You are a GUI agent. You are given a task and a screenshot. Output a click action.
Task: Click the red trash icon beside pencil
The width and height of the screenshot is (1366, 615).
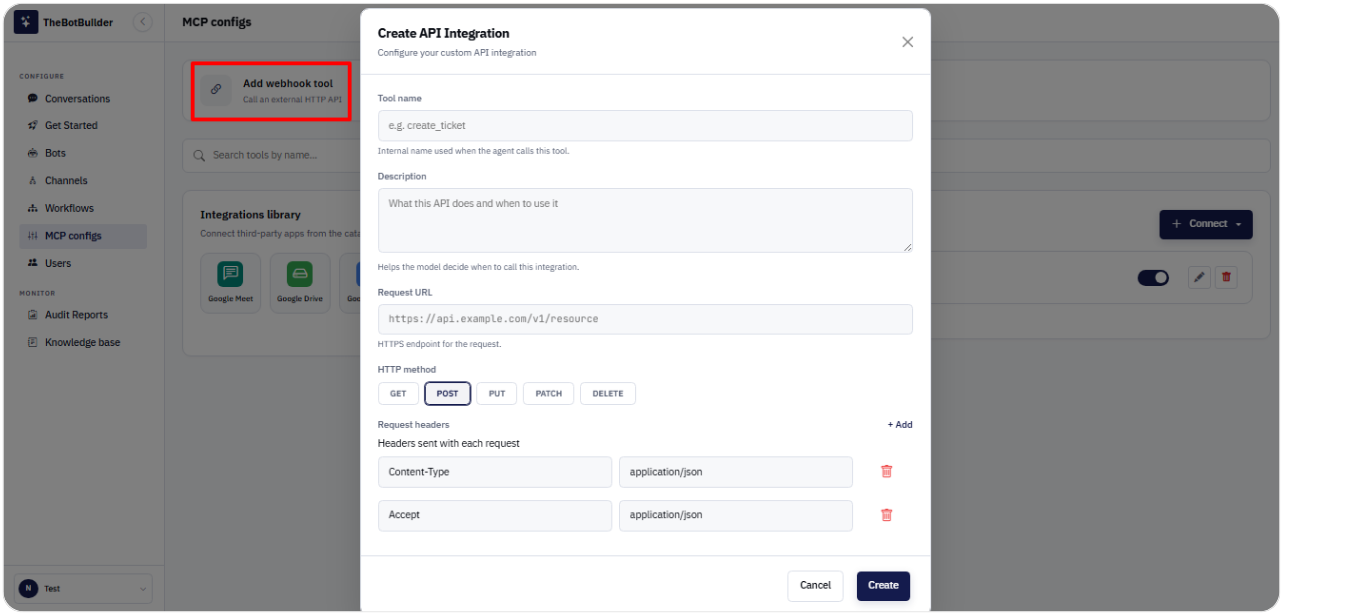point(1226,277)
